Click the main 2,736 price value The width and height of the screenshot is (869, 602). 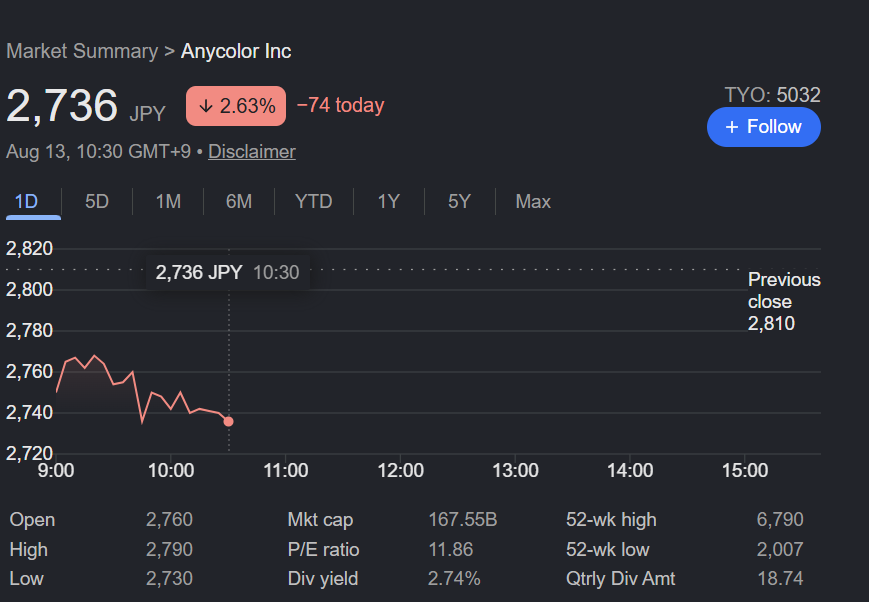pyautogui.click(x=62, y=105)
